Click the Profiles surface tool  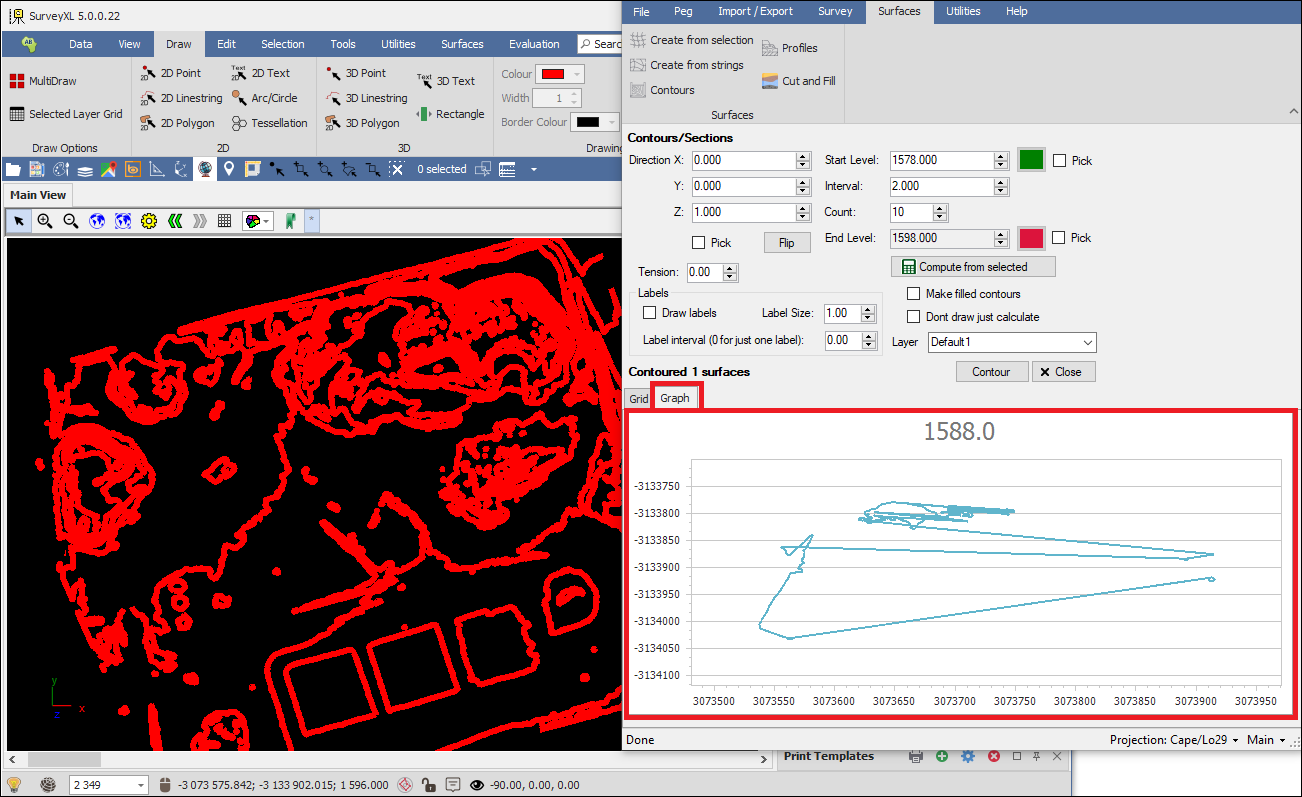point(789,48)
